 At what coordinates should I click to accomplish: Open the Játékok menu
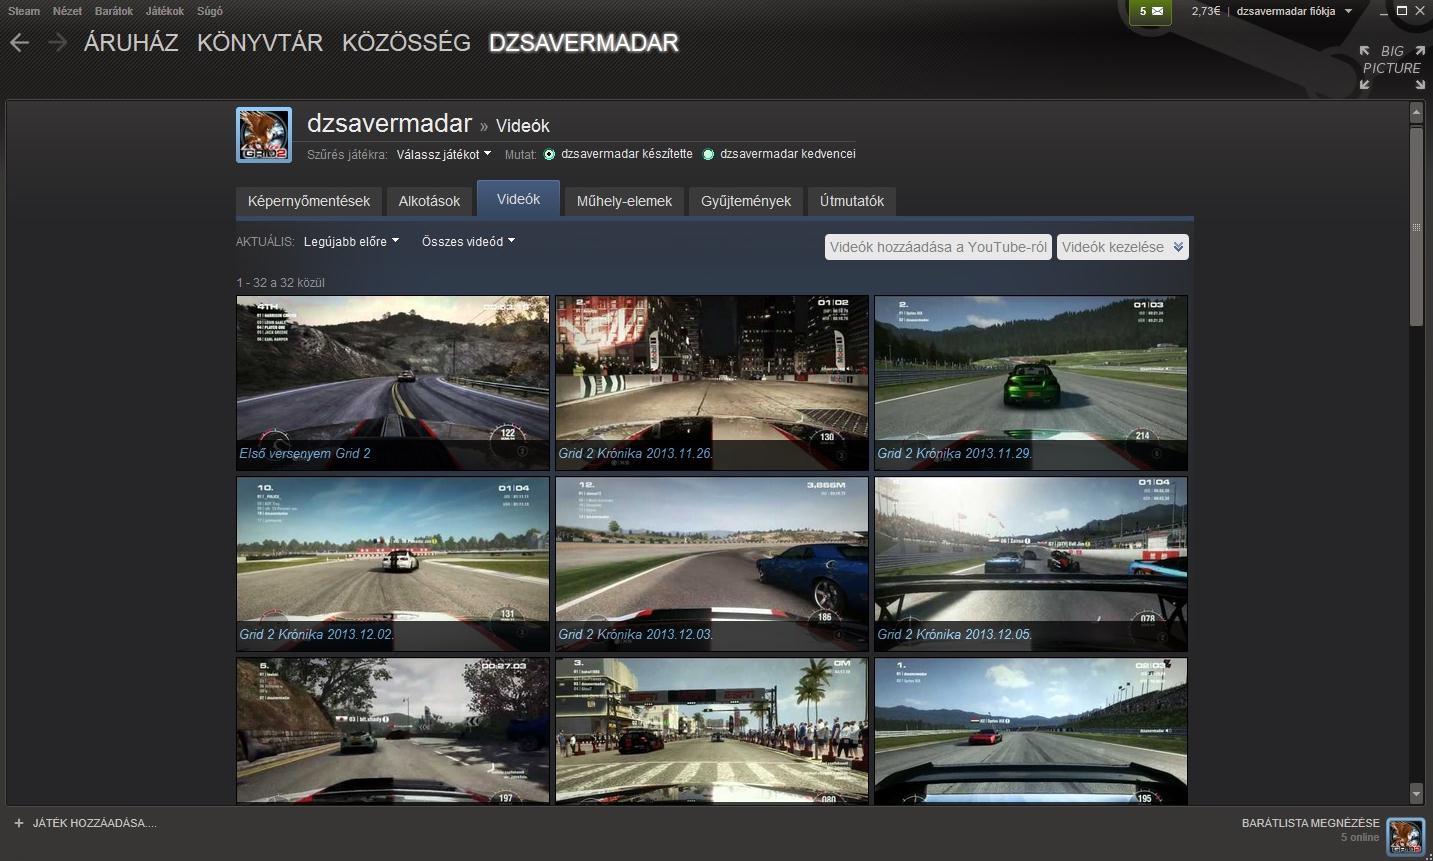165,11
